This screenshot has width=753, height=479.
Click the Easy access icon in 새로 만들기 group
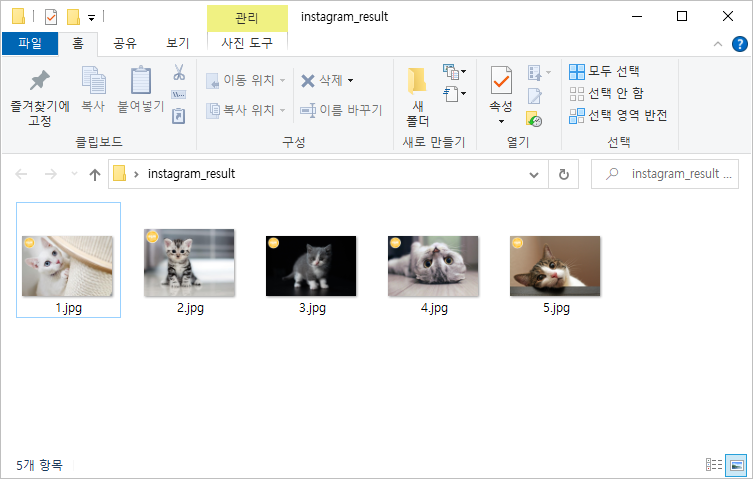click(451, 94)
